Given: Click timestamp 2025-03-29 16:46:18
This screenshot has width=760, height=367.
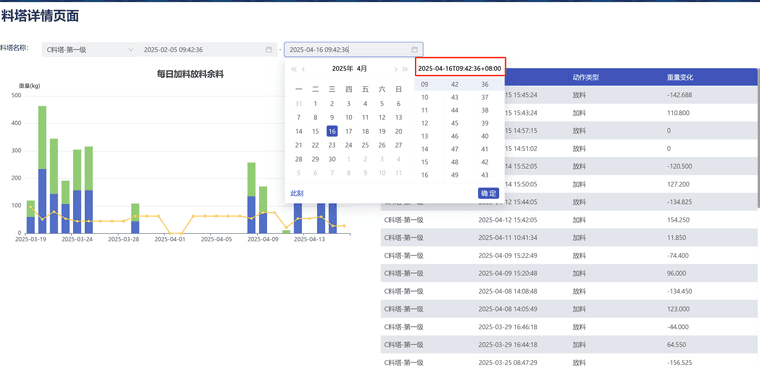Looking at the screenshot, I should pos(507,327).
